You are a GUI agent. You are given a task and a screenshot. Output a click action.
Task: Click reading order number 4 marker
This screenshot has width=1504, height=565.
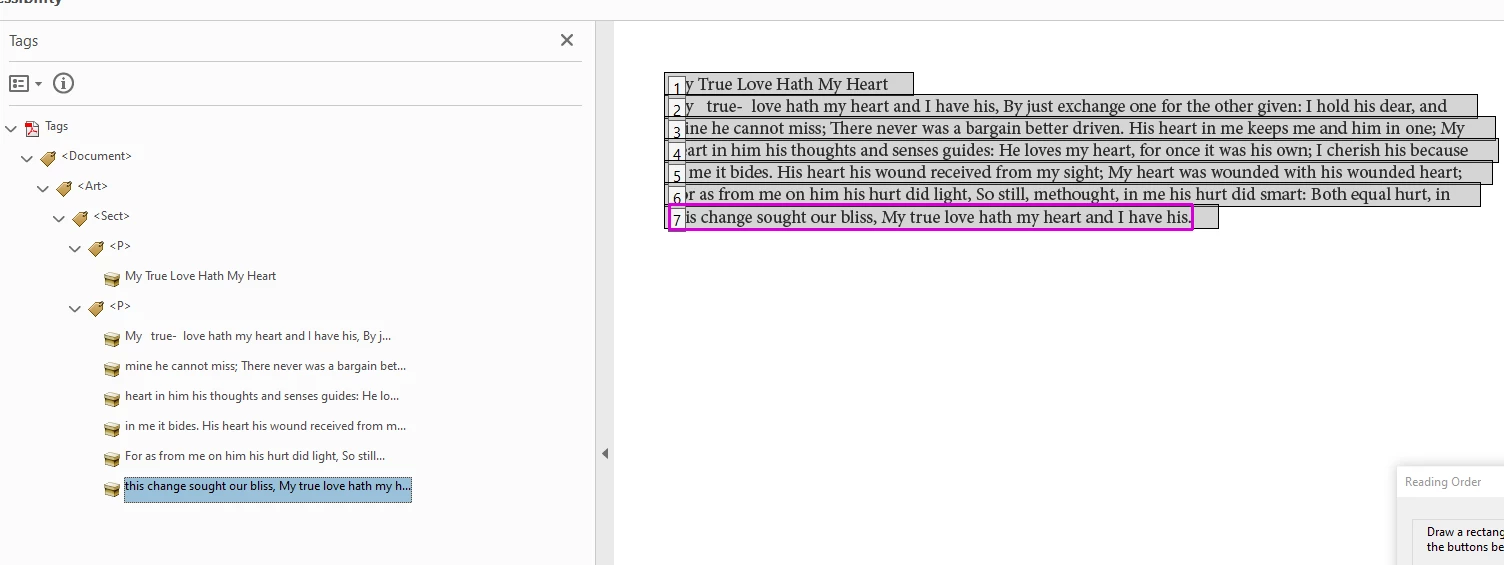677,154
